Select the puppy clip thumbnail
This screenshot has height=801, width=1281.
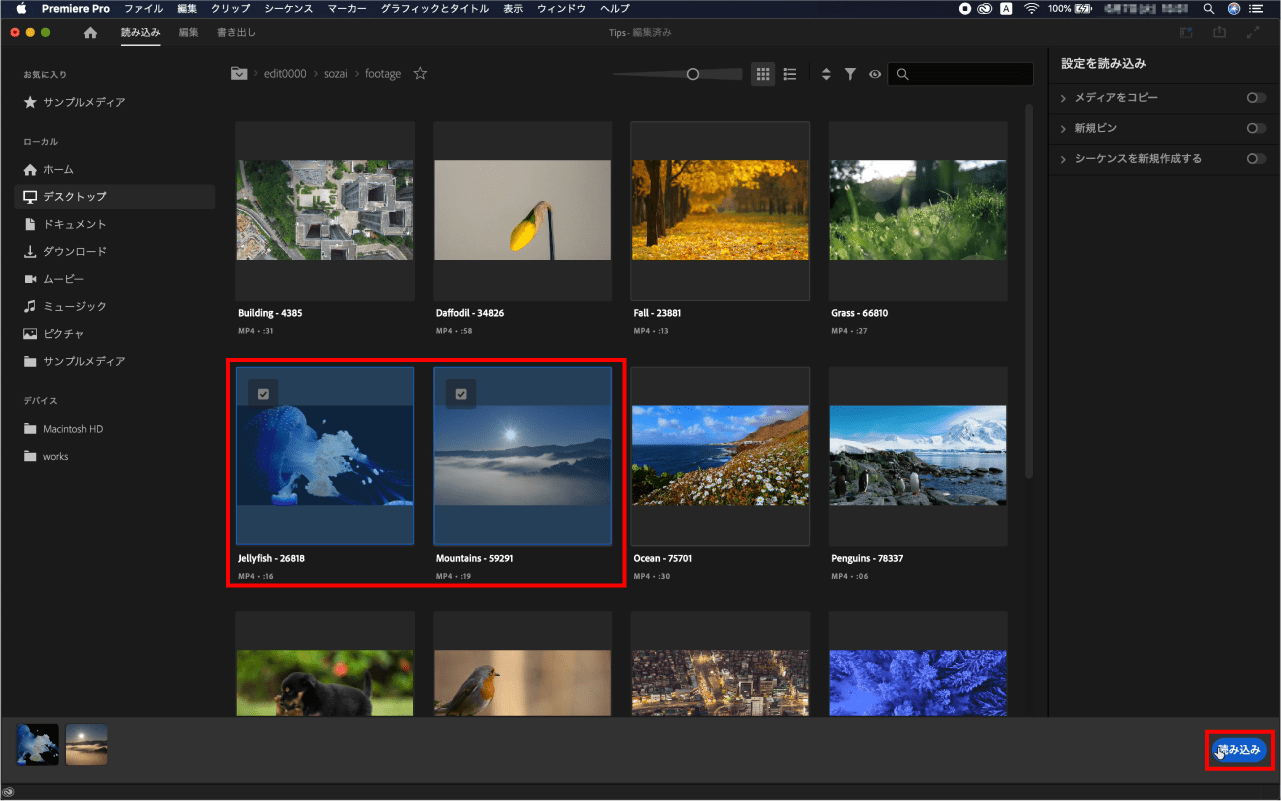point(325,664)
